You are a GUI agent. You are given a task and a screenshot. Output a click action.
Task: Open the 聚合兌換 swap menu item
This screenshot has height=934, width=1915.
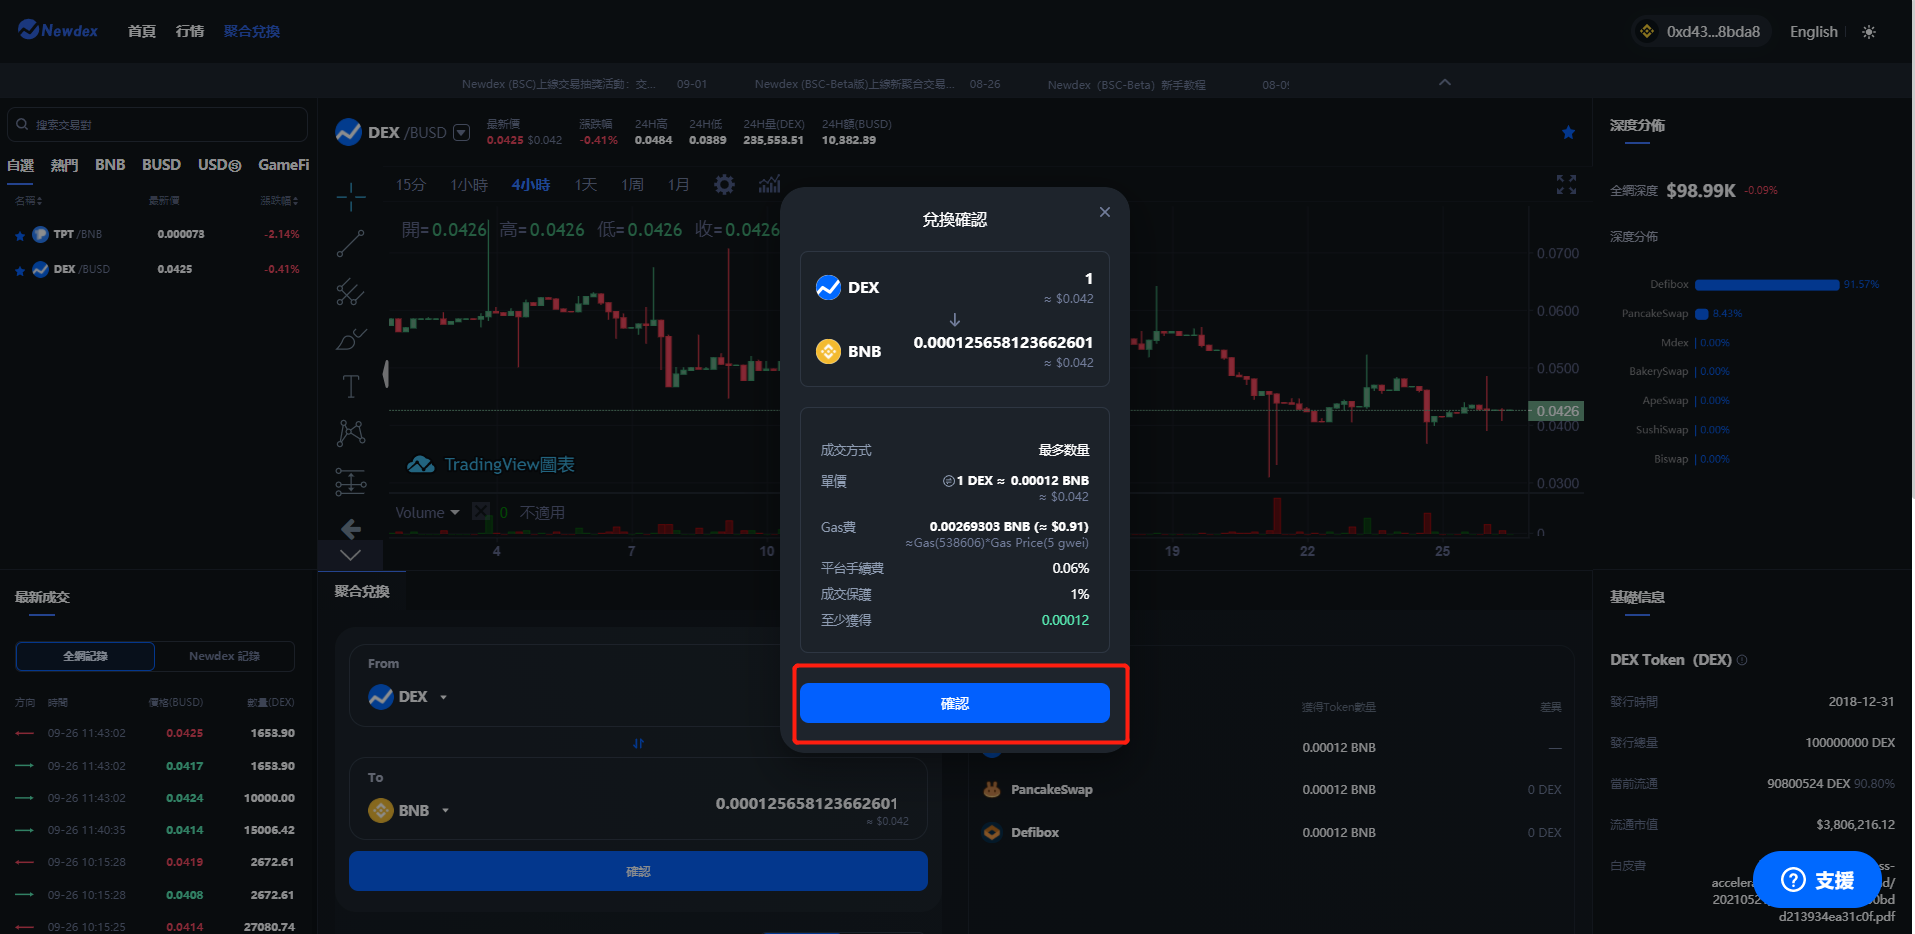252,32
